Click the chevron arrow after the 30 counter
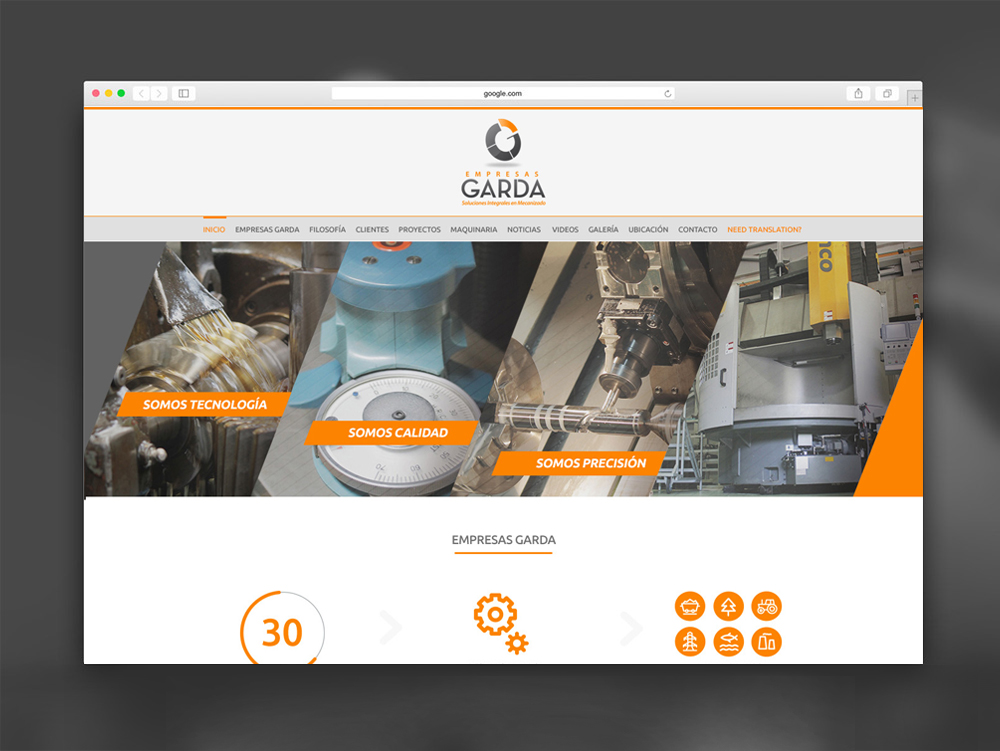 point(390,627)
